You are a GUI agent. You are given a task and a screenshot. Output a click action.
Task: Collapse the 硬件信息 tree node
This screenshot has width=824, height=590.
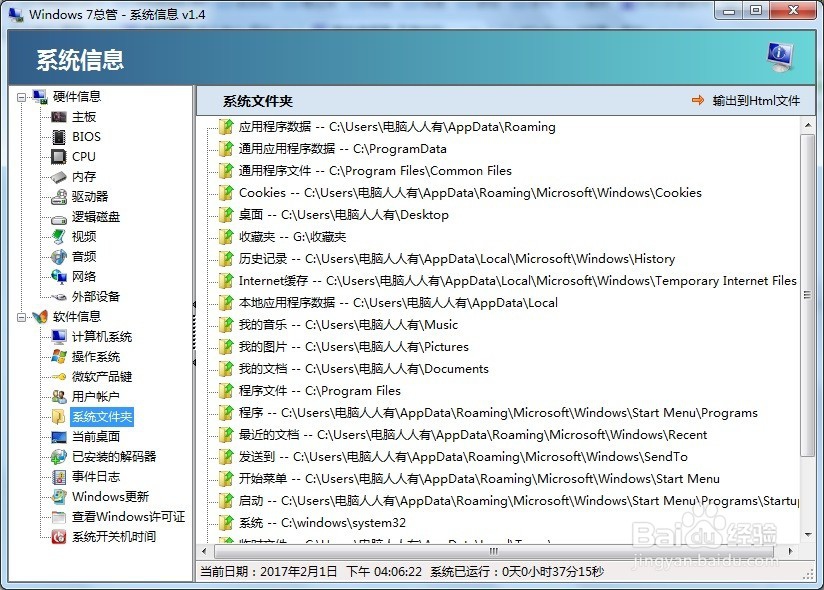coord(21,97)
